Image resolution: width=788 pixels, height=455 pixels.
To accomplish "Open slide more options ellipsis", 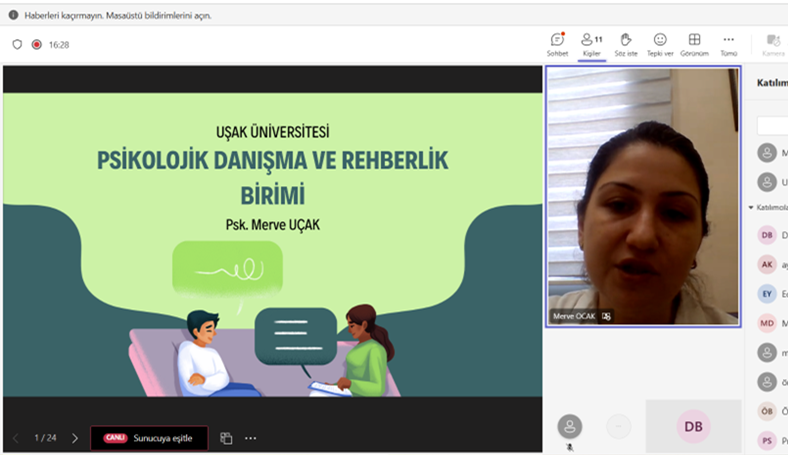I will pos(251,438).
